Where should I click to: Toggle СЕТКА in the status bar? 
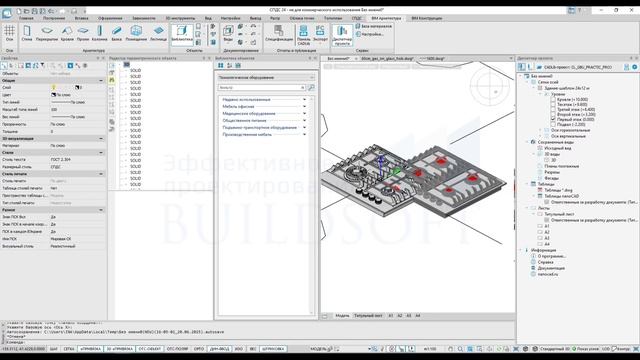pos(69,349)
